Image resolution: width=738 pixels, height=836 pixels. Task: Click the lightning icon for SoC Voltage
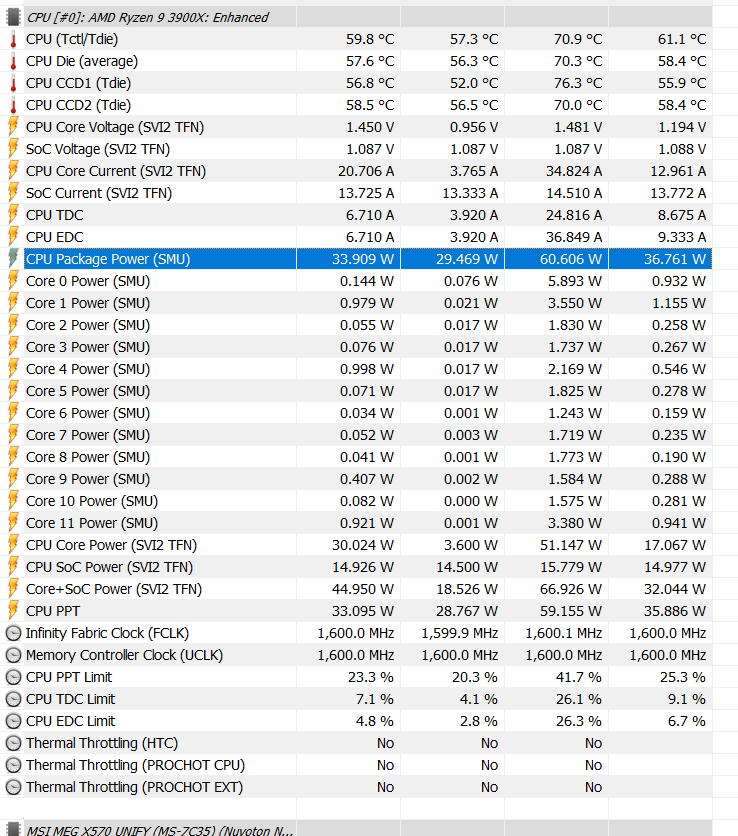click(x=13, y=149)
